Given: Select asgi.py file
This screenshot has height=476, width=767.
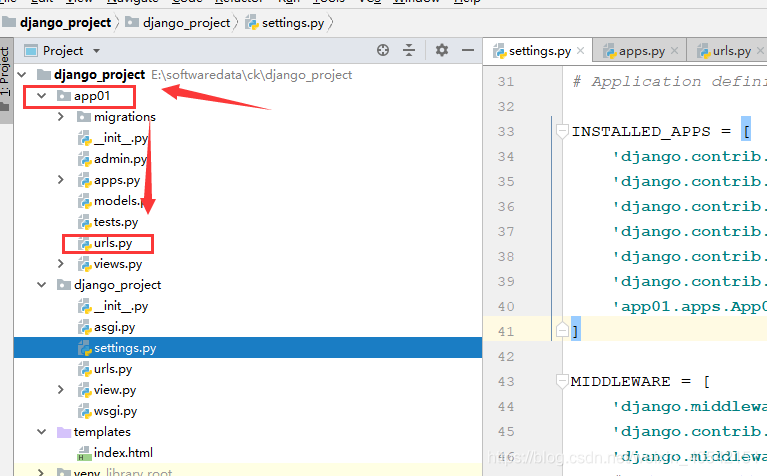Looking at the screenshot, I should coord(114,327).
